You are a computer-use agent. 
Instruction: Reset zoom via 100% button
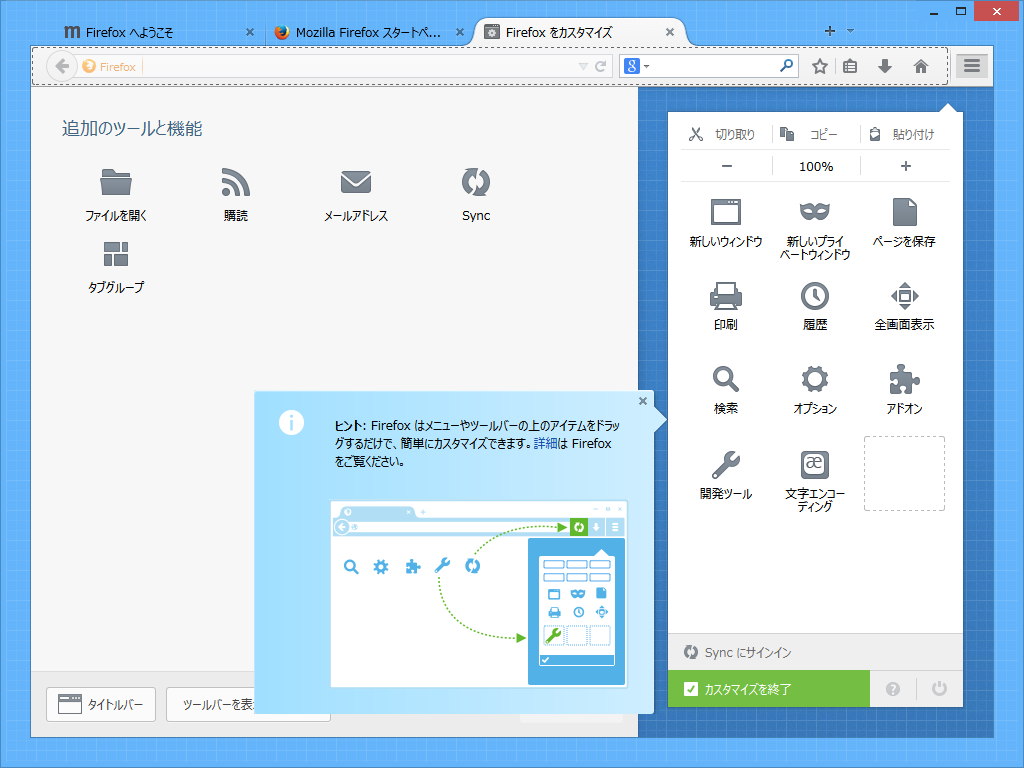tap(816, 167)
